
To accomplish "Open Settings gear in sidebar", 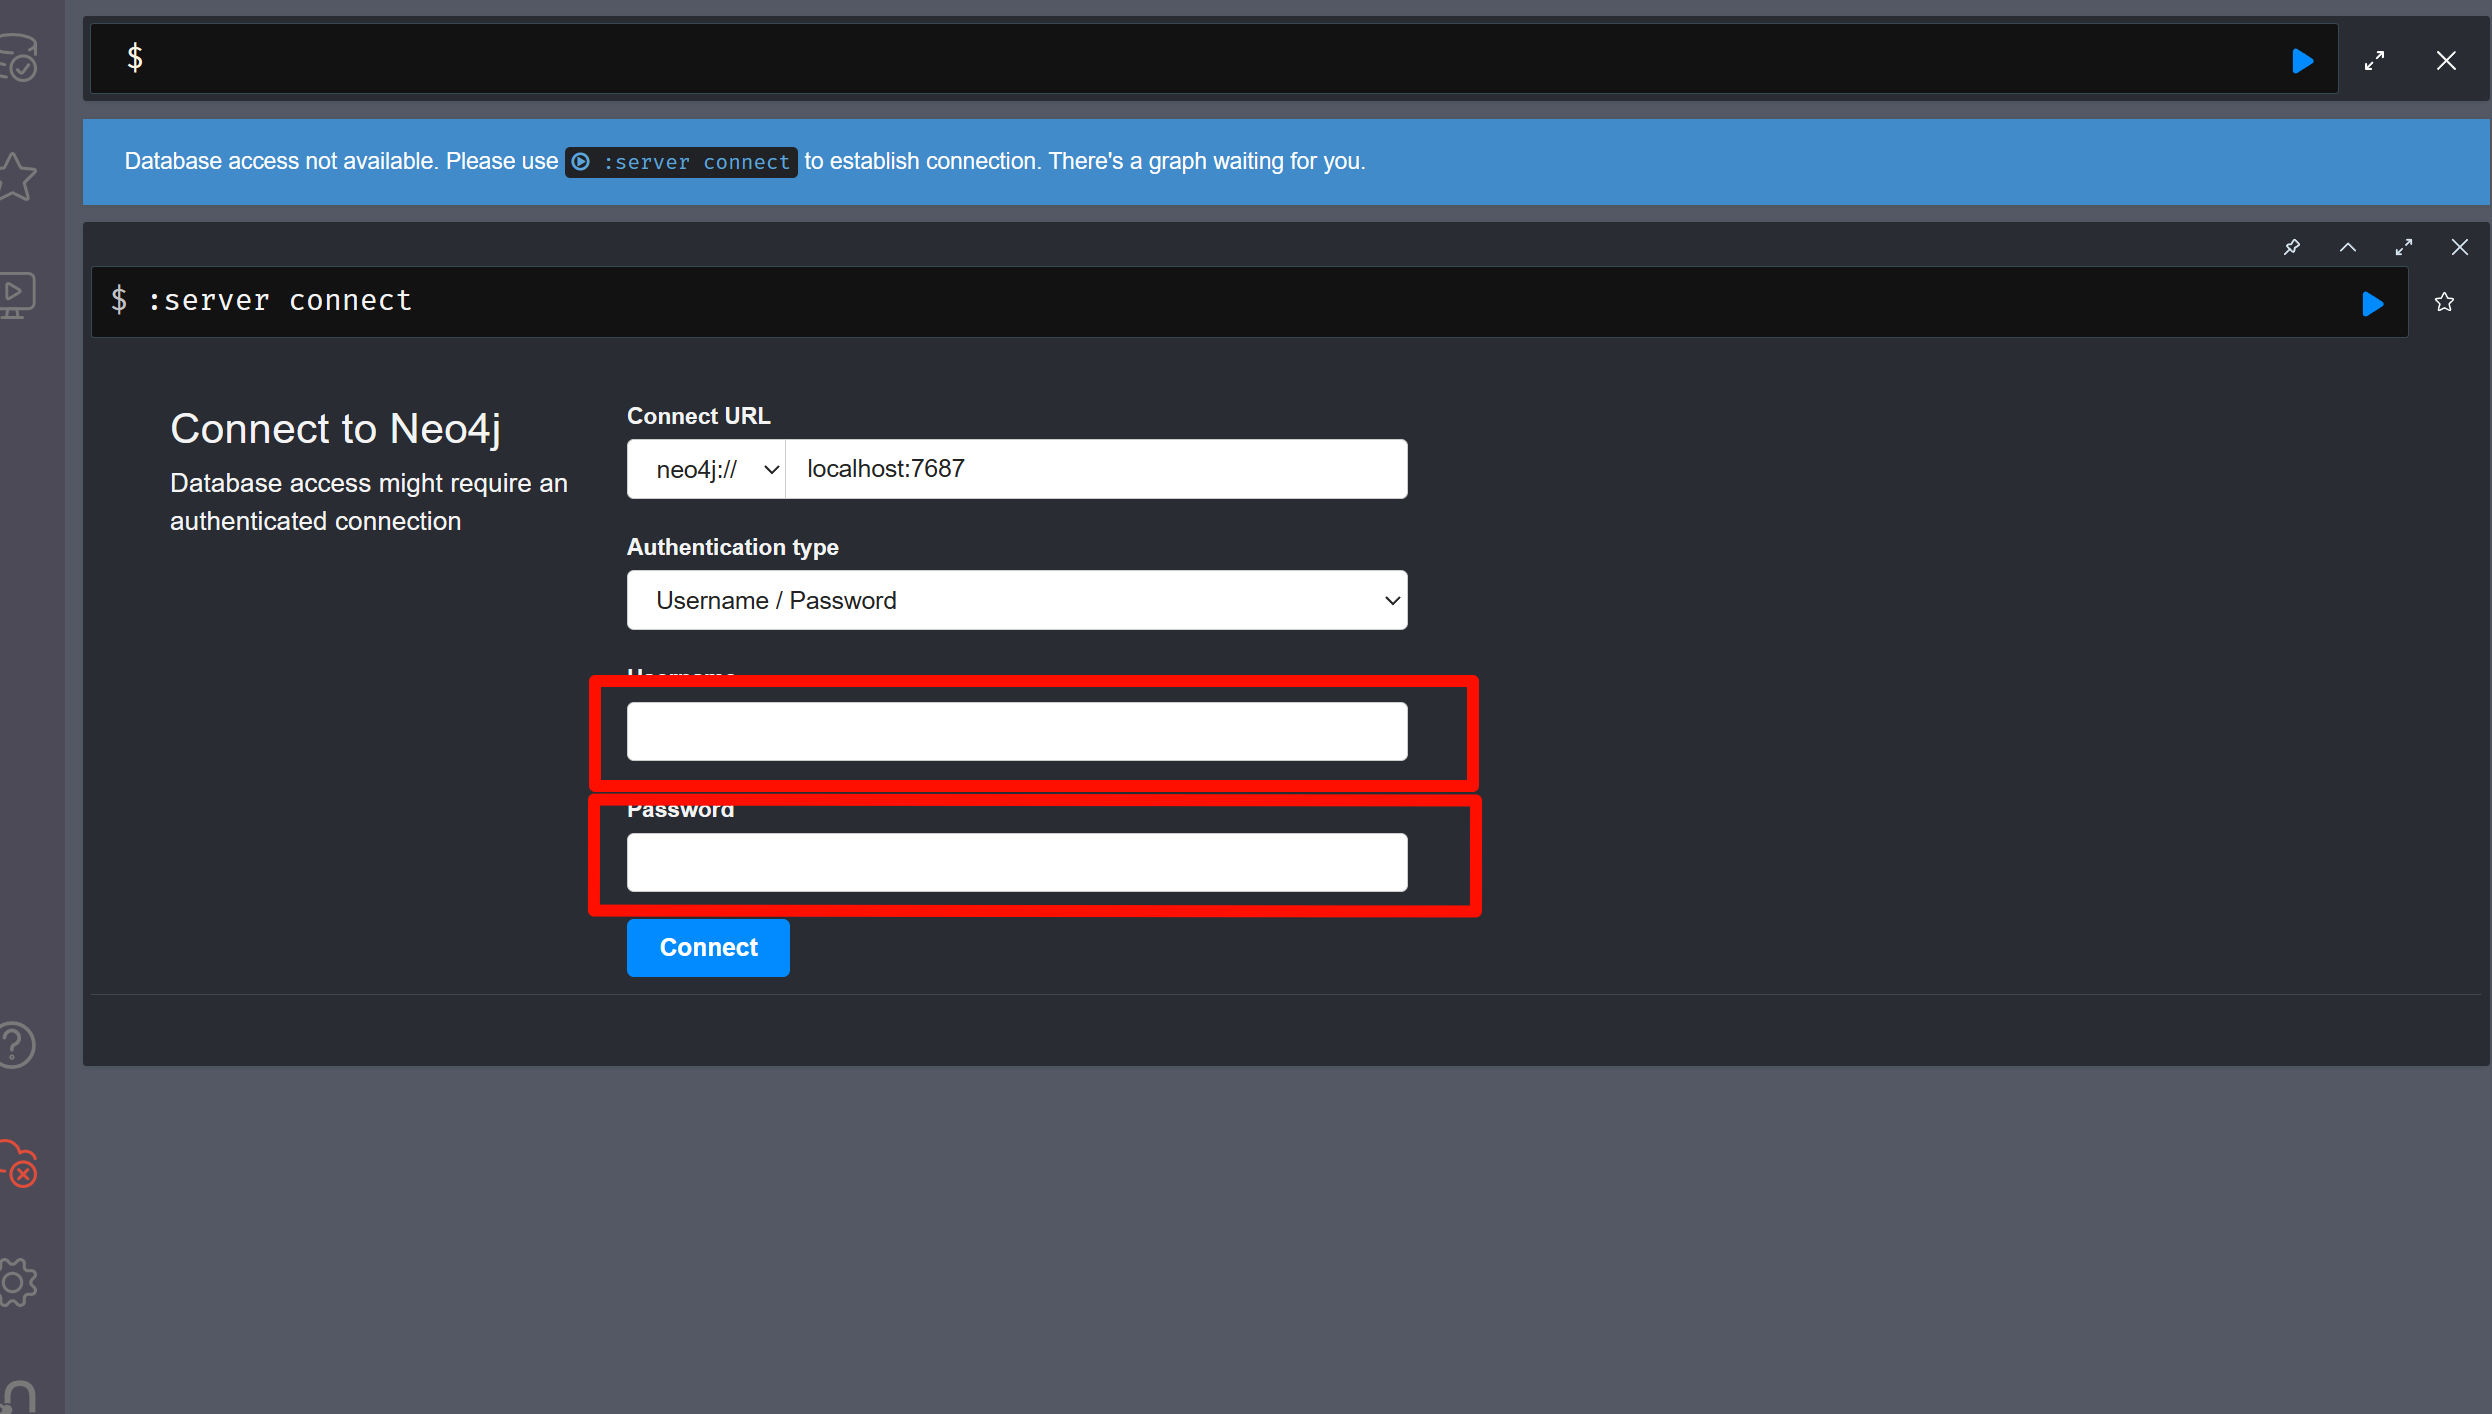I will [x=18, y=1282].
